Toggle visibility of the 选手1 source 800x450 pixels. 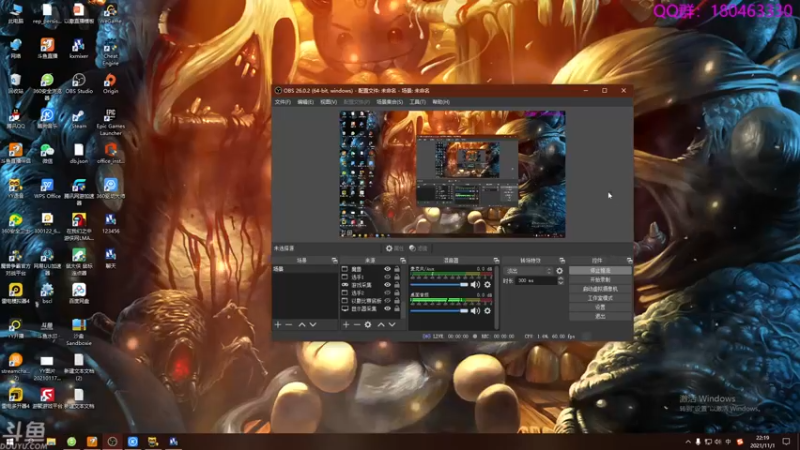(x=387, y=277)
